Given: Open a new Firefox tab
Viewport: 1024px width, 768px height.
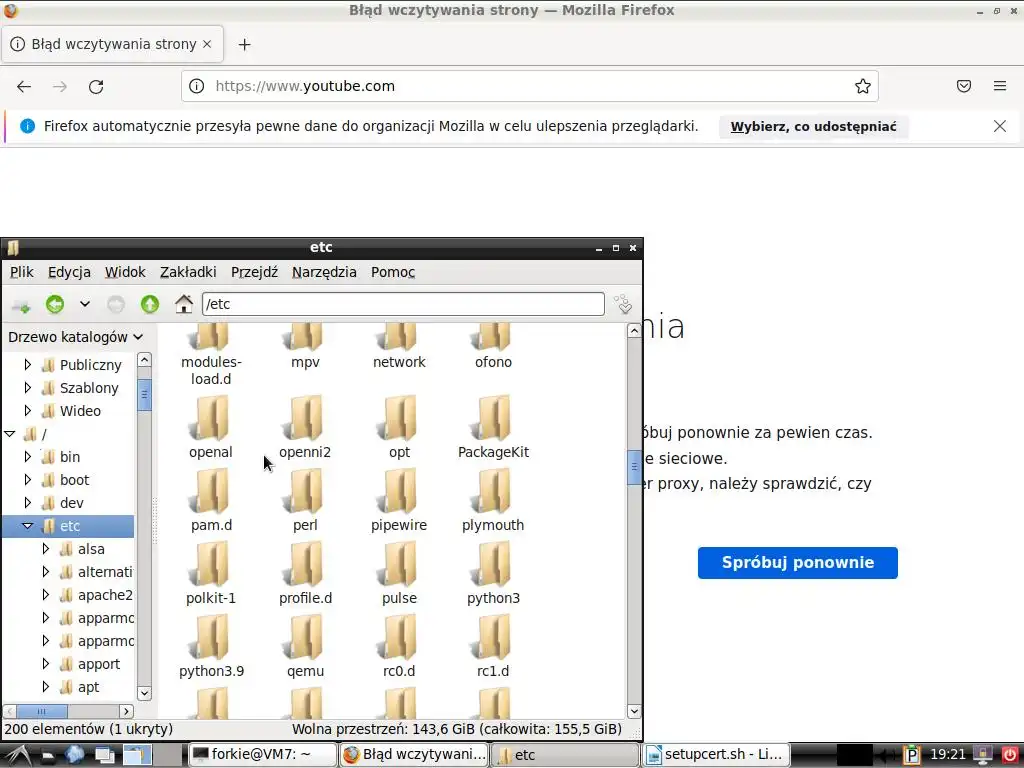Looking at the screenshot, I should coord(244,44).
